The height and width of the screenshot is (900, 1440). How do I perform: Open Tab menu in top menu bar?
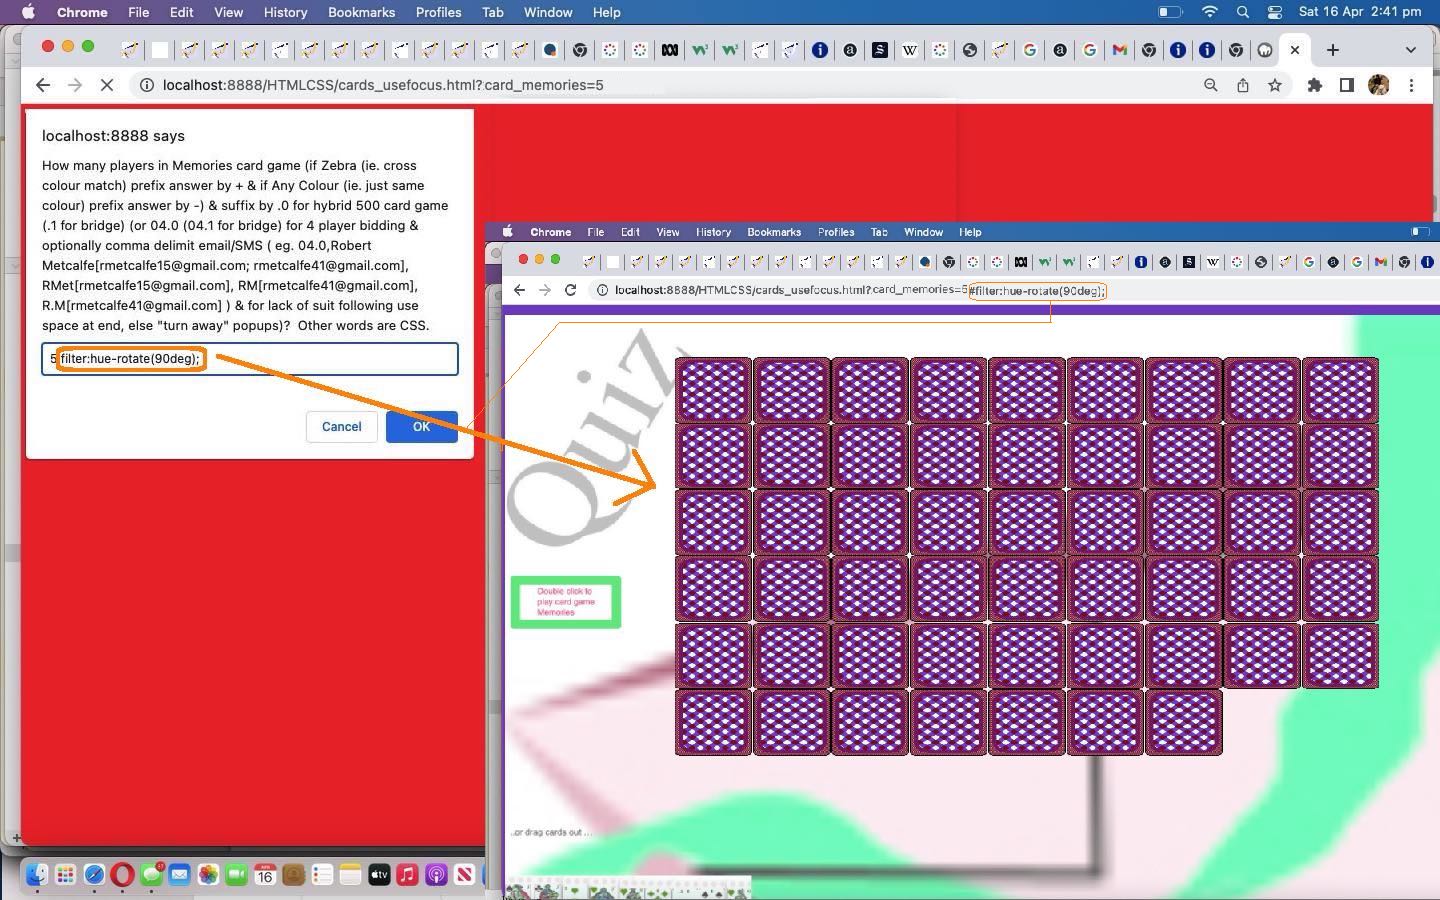[x=492, y=12]
